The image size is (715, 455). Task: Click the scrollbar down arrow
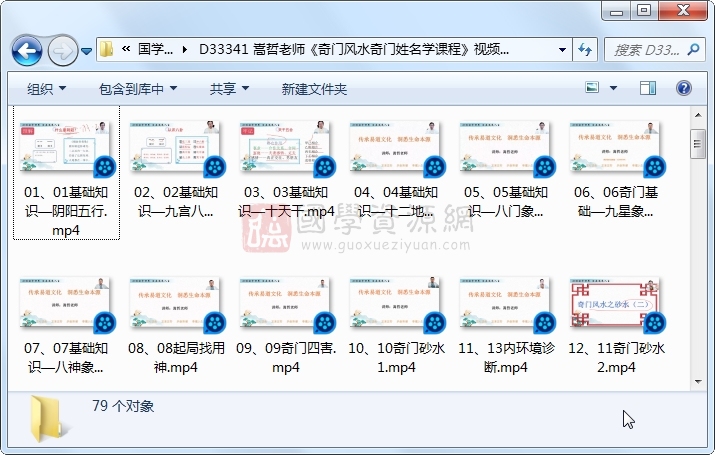click(698, 382)
